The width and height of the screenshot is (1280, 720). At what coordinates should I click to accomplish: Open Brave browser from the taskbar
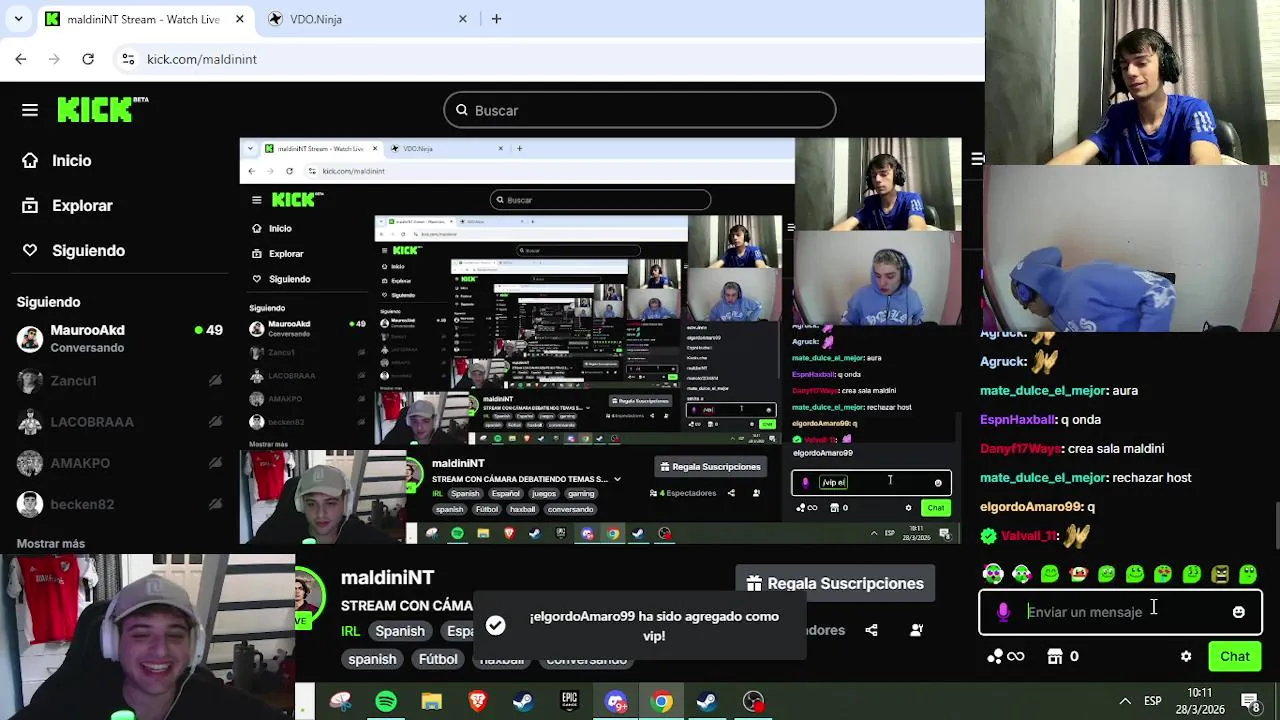pyautogui.click(x=478, y=702)
